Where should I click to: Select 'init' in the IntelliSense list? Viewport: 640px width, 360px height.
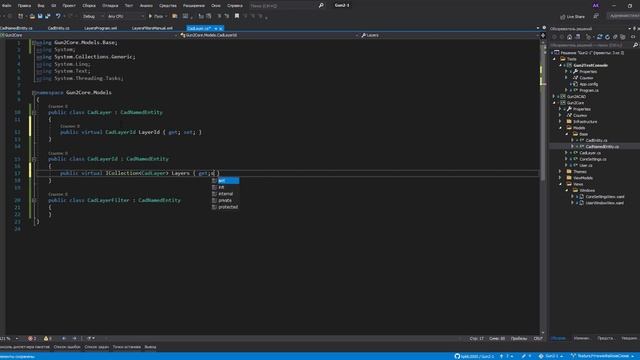pos(226,187)
